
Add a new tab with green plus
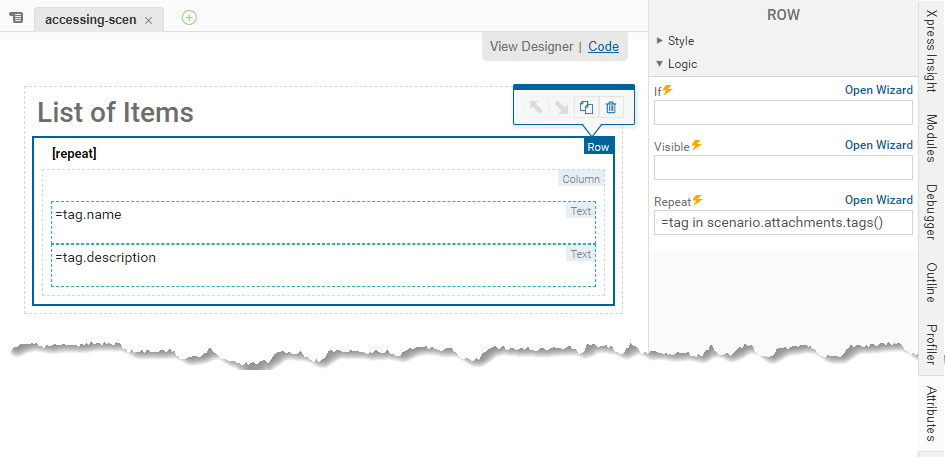click(x=189, y=18)
